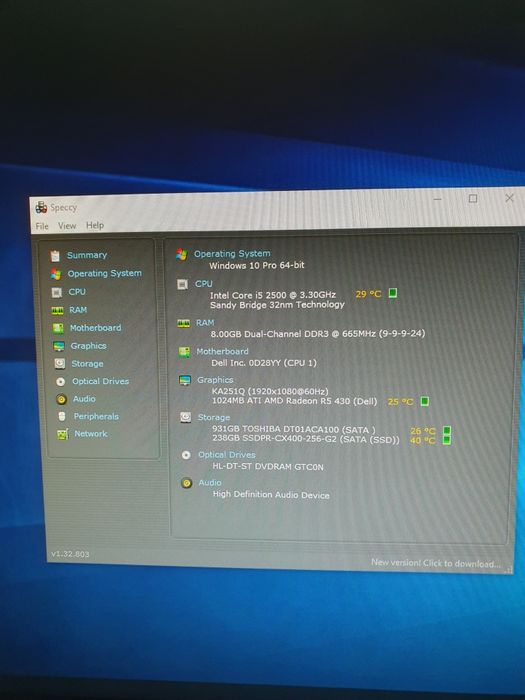Click 'KA251Q (1920x1080@60Hz)' monitor text
This screenshot has width=525, height=700.
pyautogui.click(x=270, y=392)
